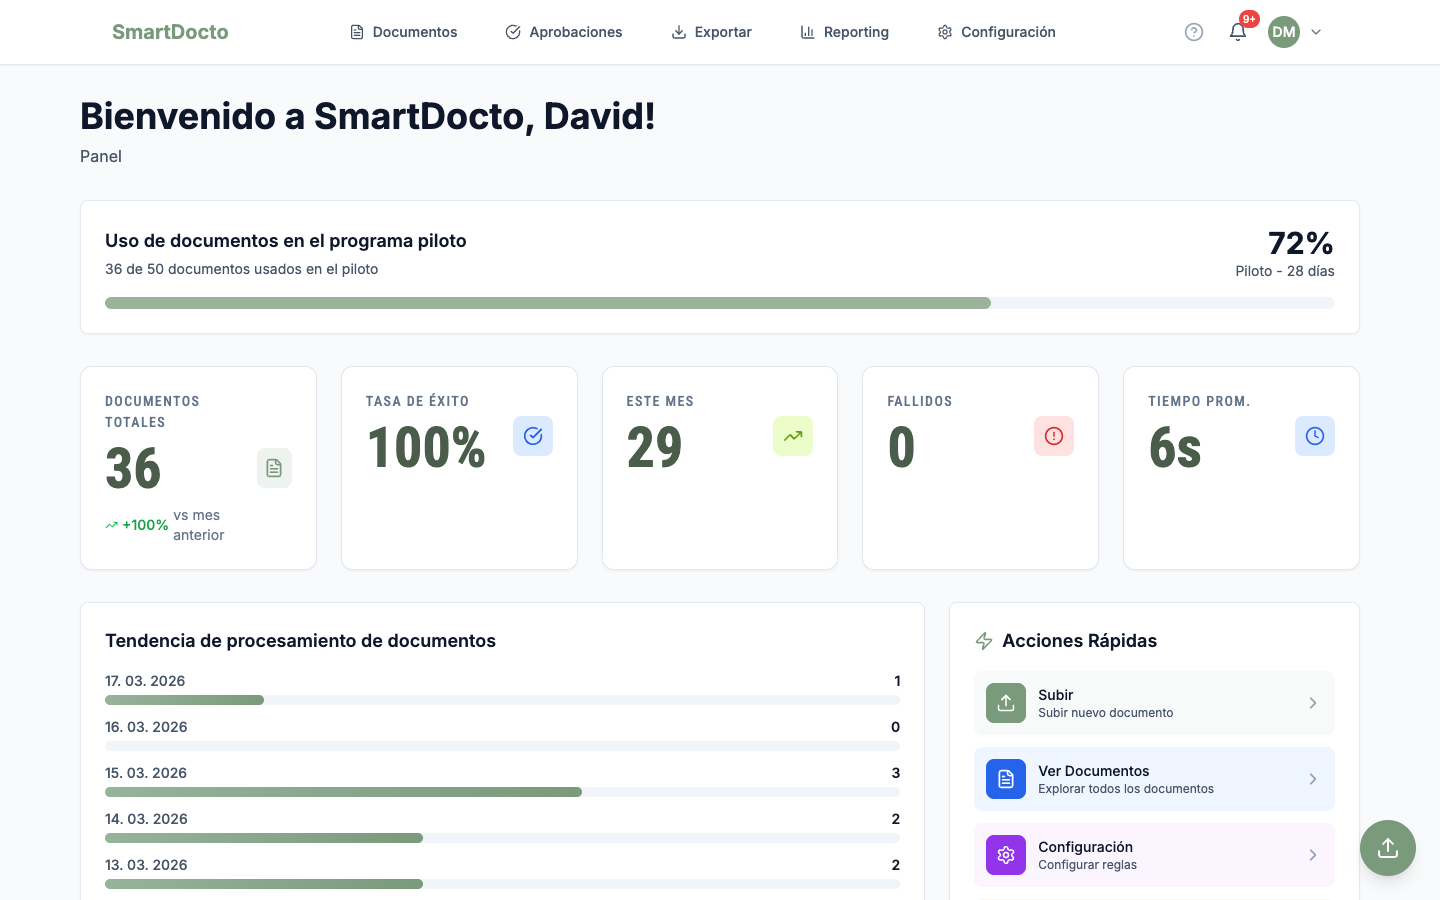1440x900 pixels.
Task: Click the 9+ notification badge
Action: [x=1249, y=18]
